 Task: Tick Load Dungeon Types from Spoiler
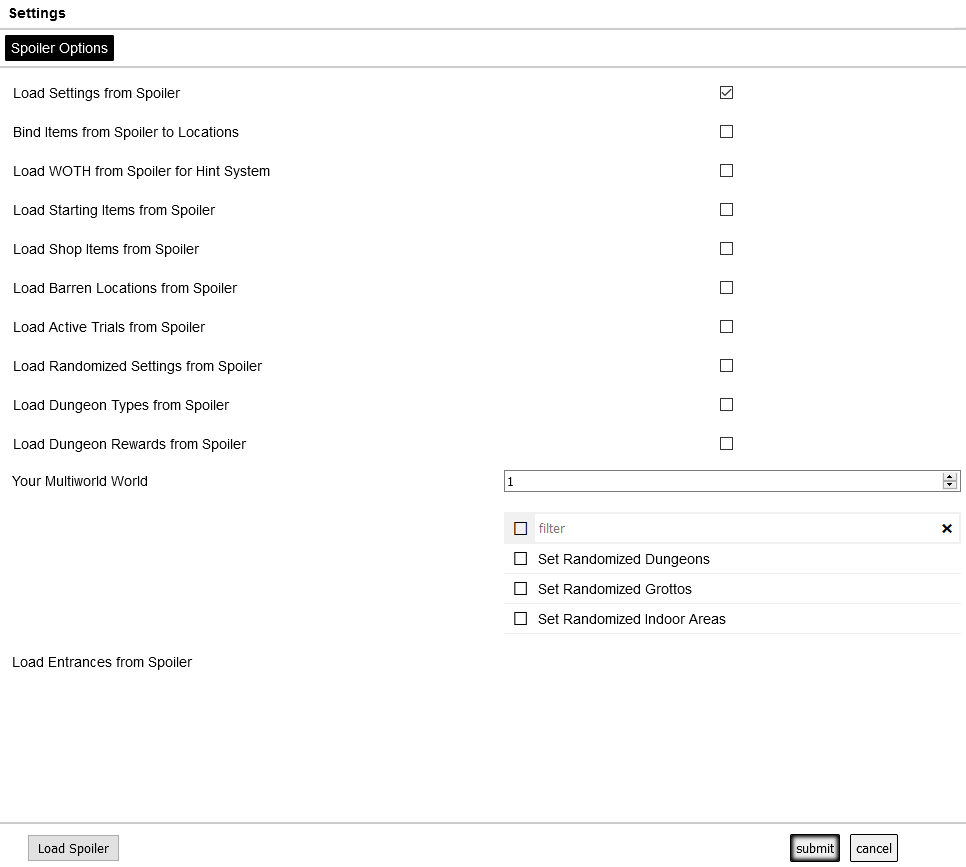click(x=726, y=405)
